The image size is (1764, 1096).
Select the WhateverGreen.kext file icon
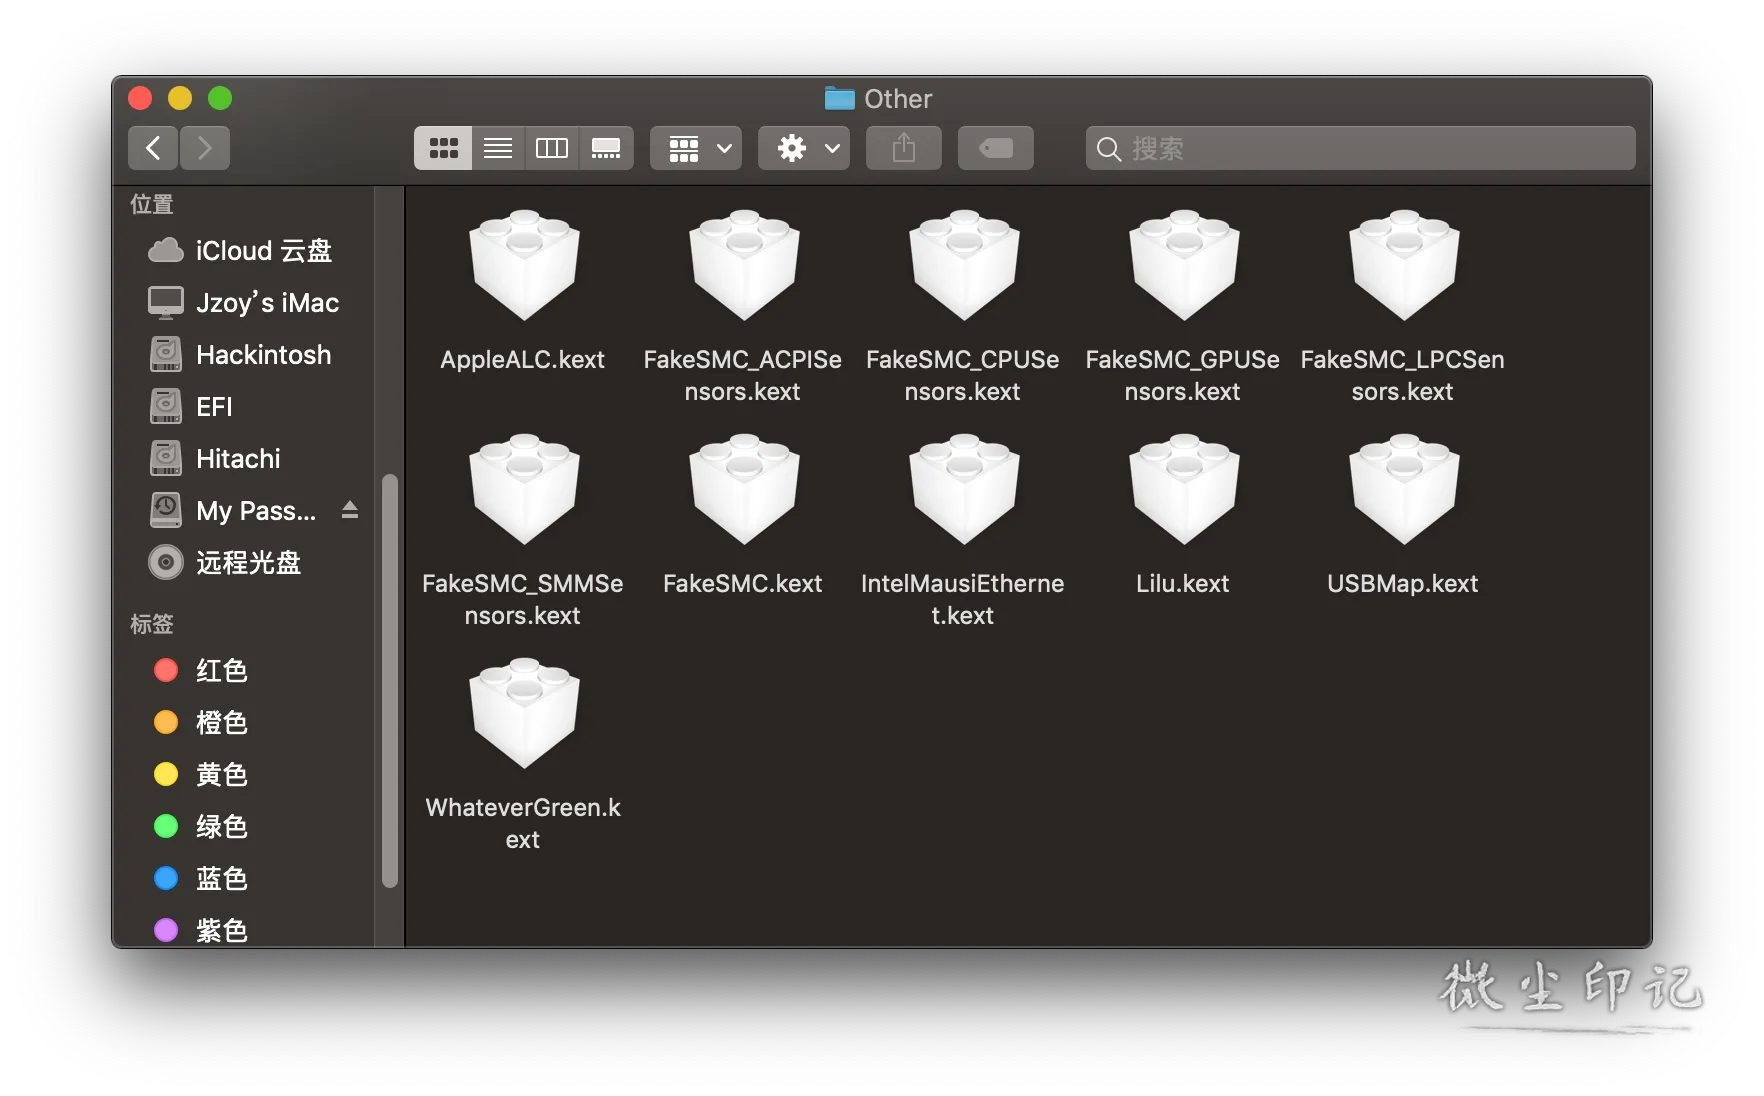(524, 714)
